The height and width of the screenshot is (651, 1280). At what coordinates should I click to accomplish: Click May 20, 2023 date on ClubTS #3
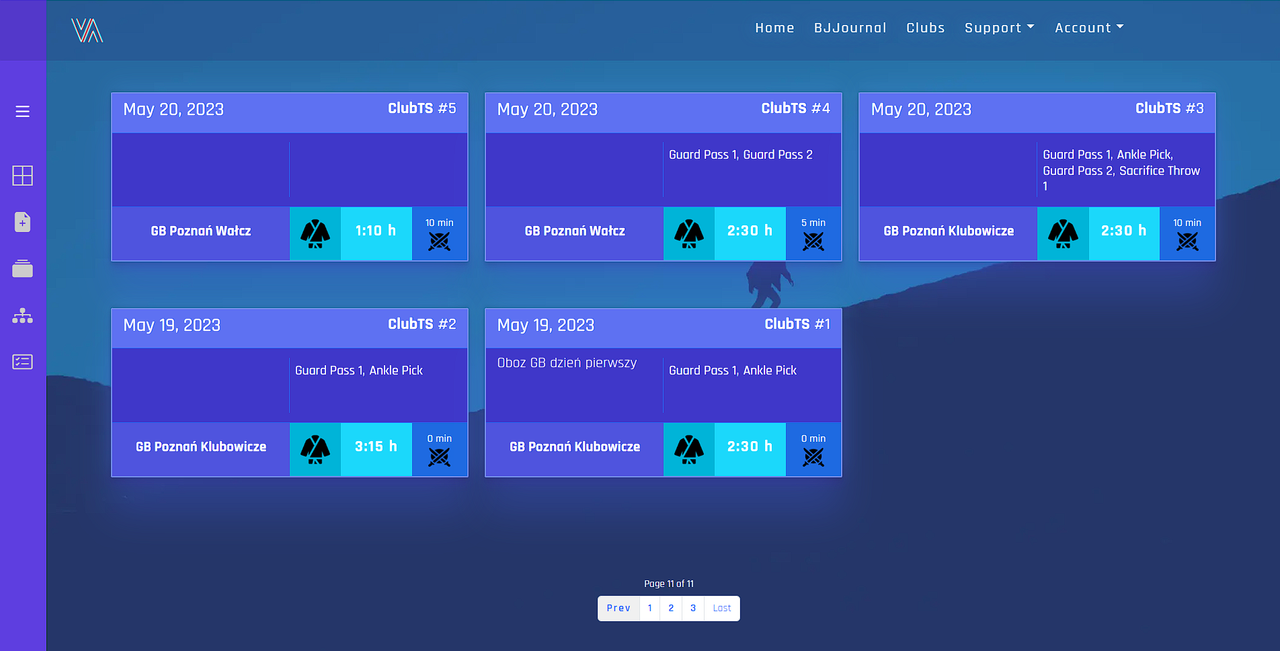(x=921, y=110)
